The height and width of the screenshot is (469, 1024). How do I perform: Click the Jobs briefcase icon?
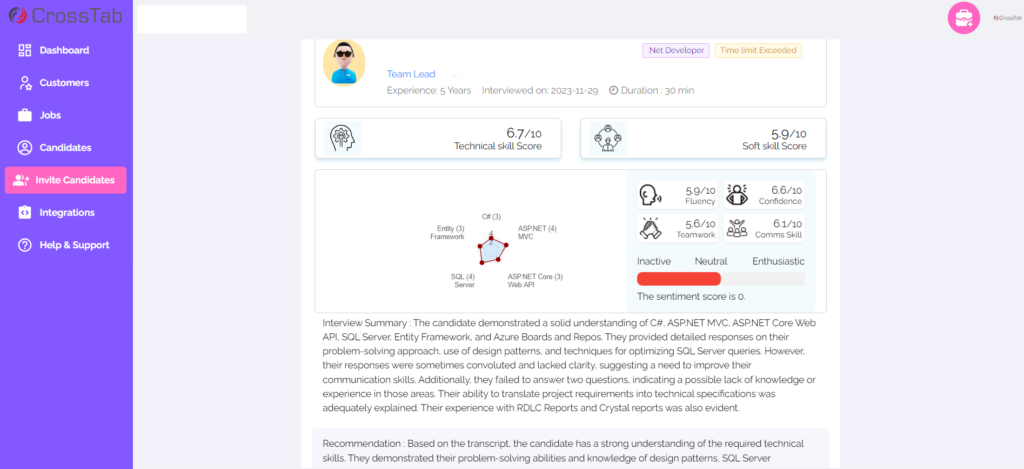pyautogui.click(x=25, y=115)
